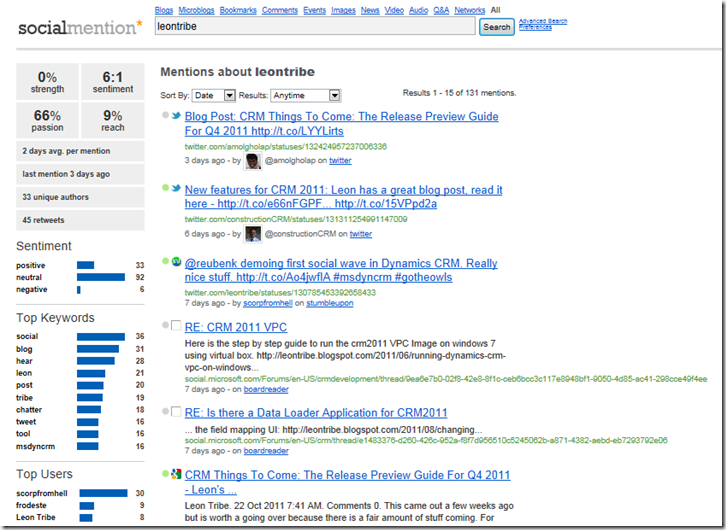Open @reubenk demoing first social wave link
726x530 pixels.
point(341,270)
